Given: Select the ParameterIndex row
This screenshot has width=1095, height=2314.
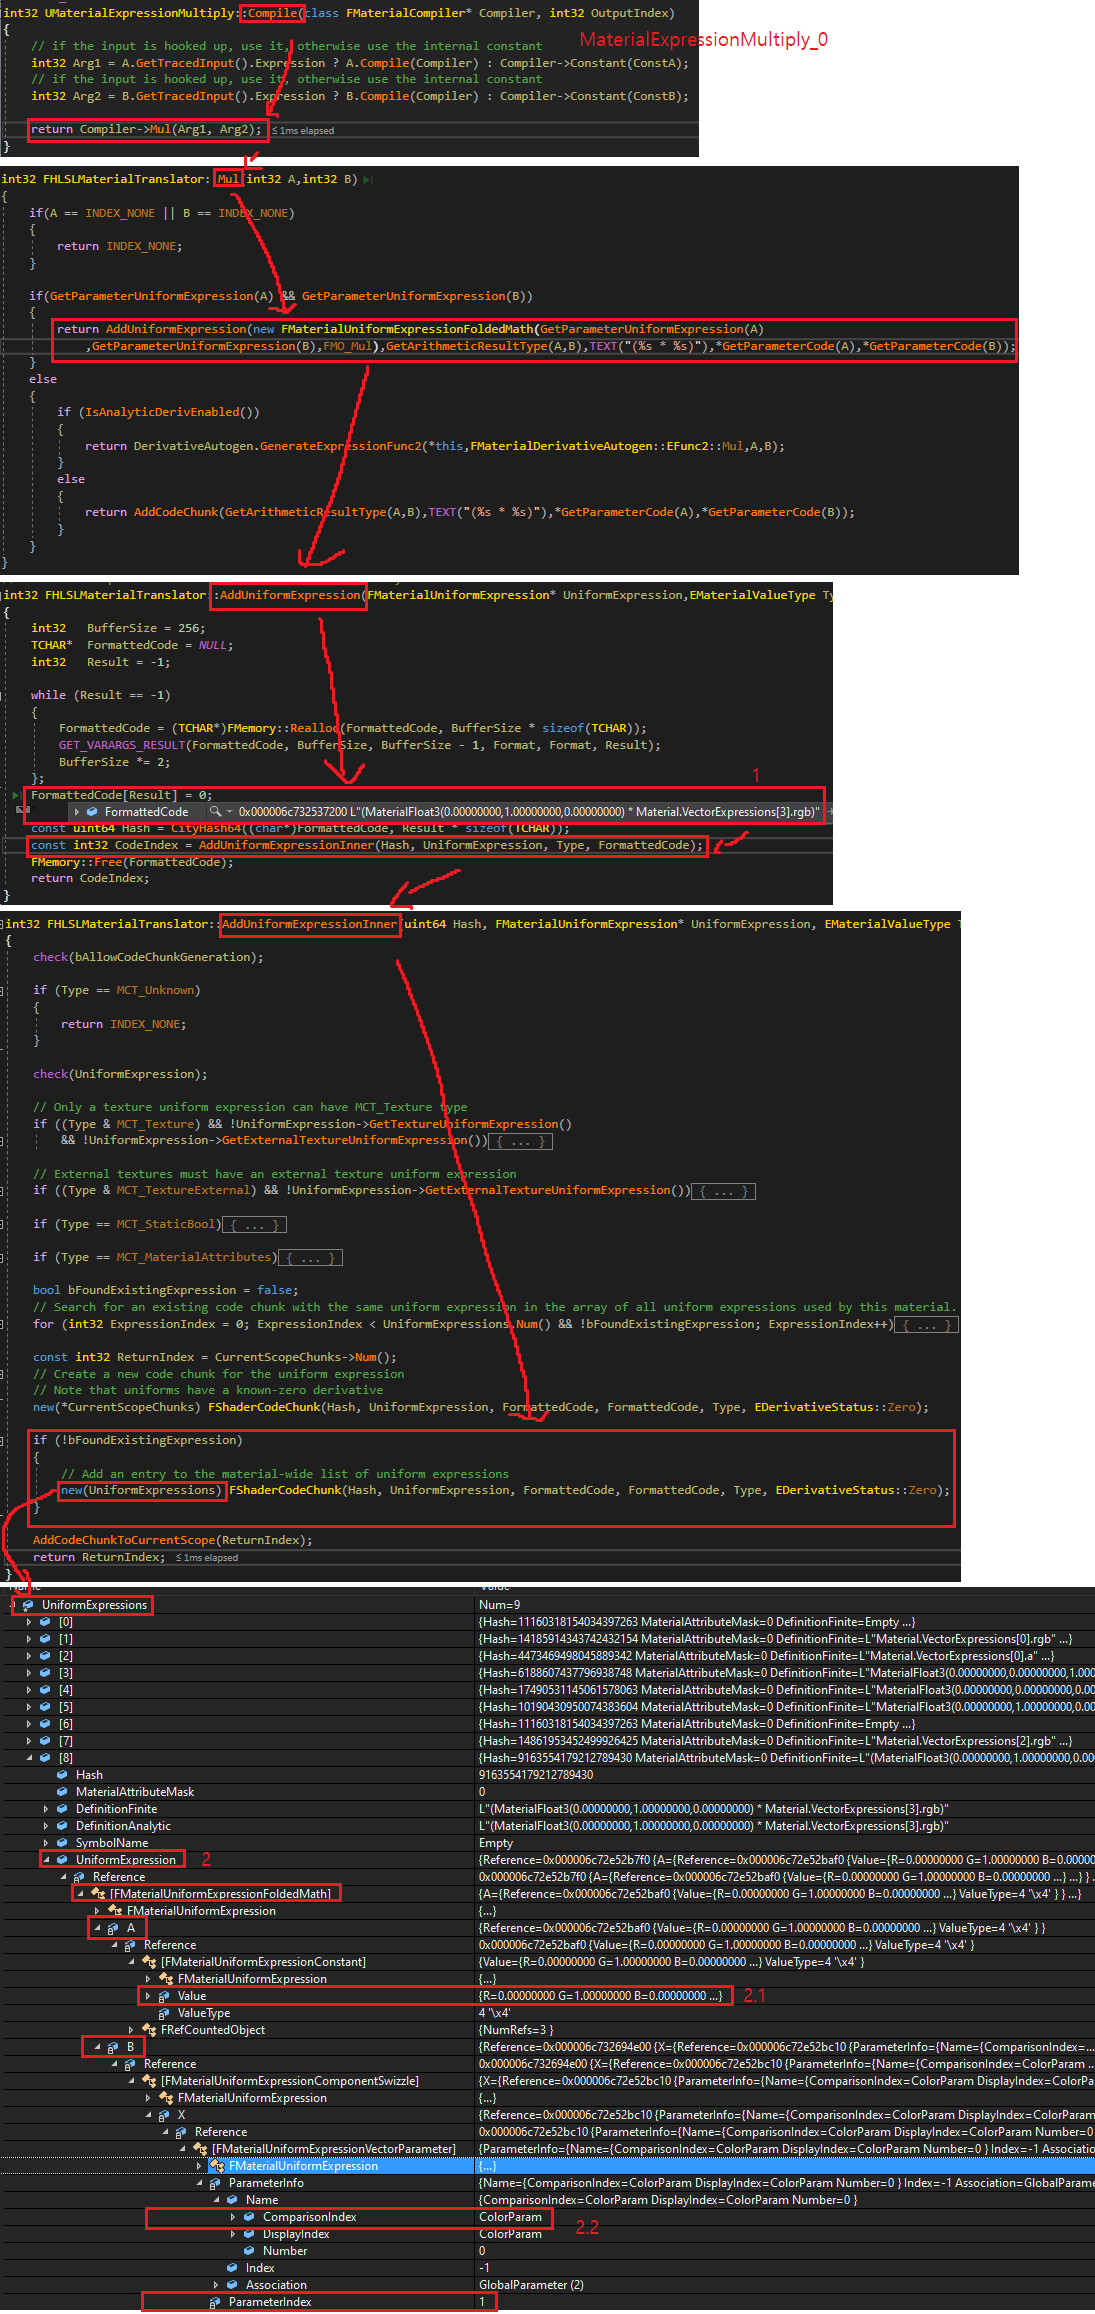Looking at the screenshot, I should tap(547, 2302).
